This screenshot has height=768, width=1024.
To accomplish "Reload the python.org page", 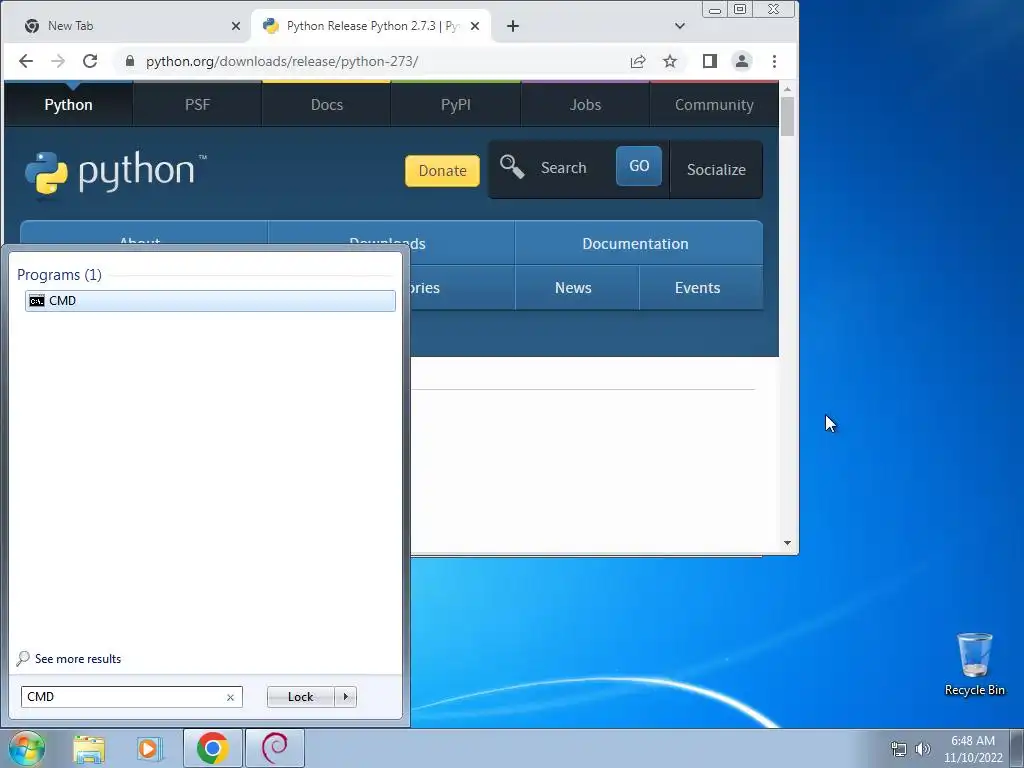I will 90,61.
